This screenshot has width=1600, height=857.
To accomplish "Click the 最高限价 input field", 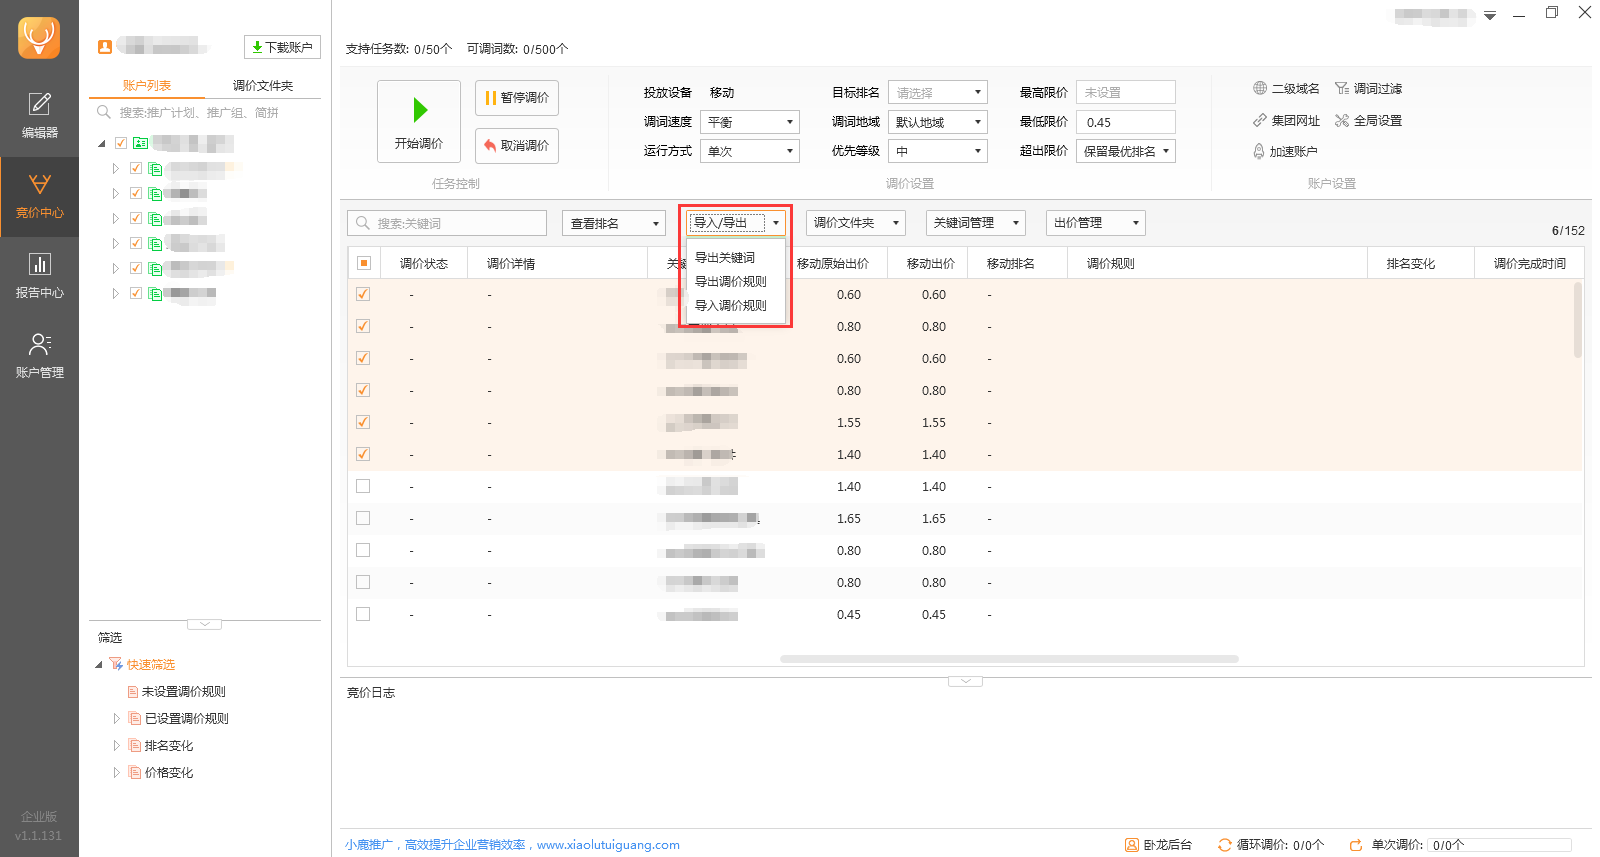I will [1126, 92].
